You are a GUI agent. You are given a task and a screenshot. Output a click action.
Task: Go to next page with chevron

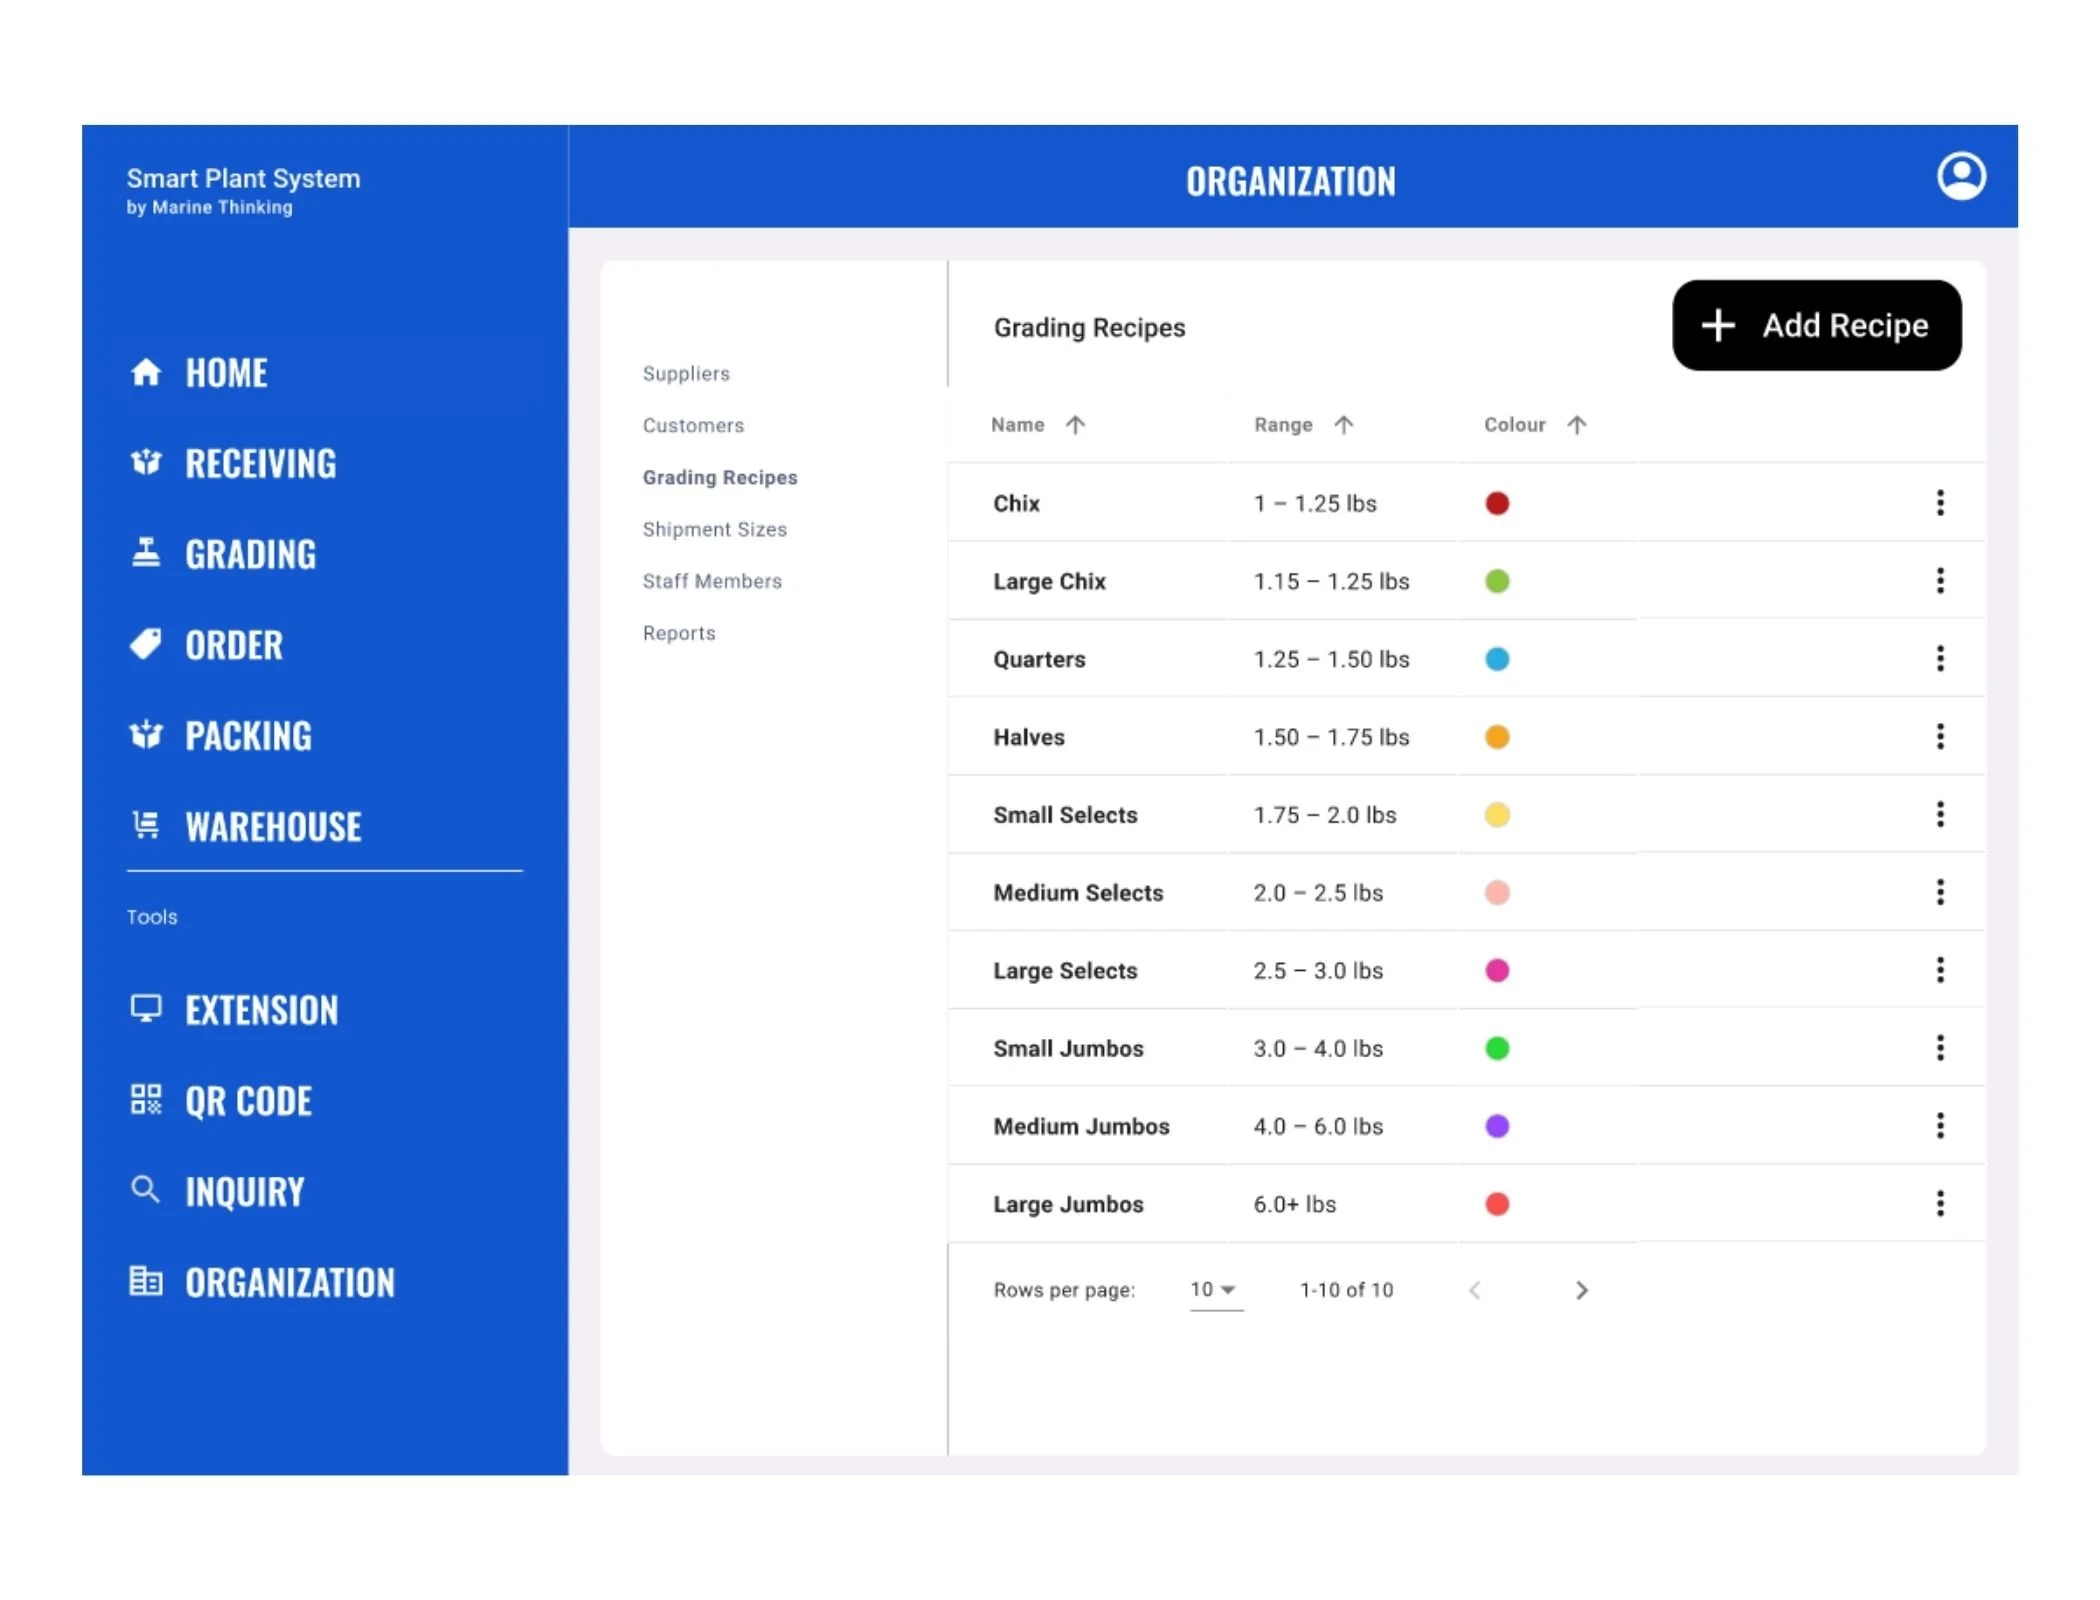(x=1581, y=1291)
